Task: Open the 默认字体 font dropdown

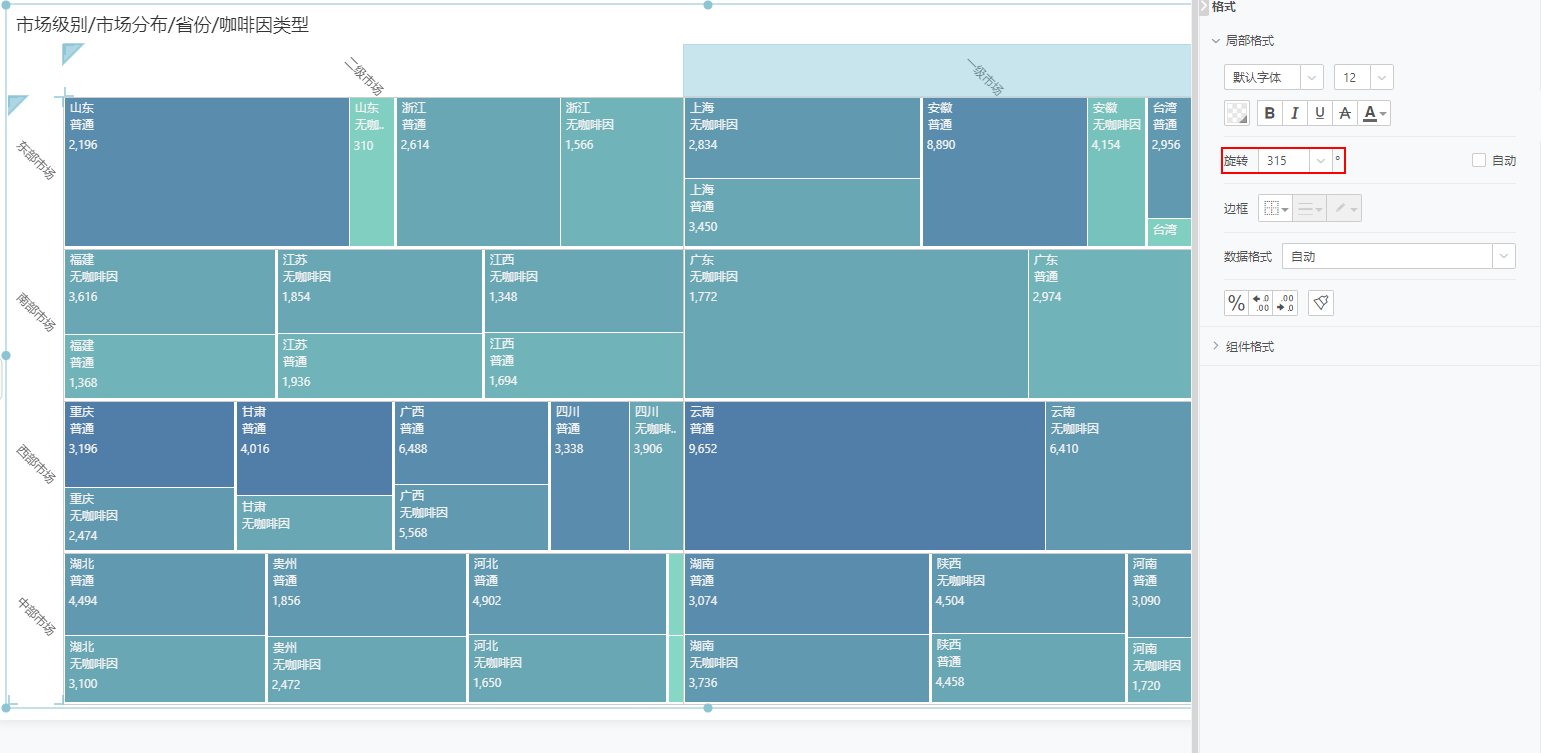Action: pos(1273,77)
